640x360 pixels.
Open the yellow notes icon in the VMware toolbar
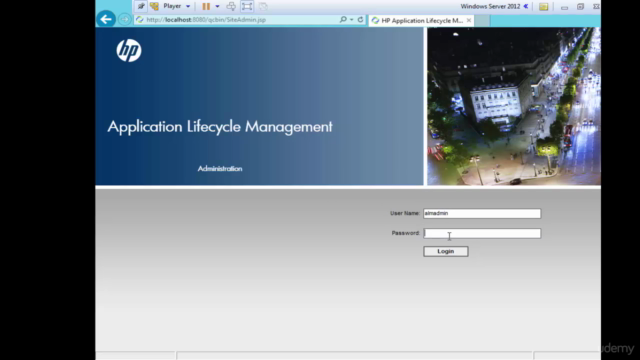pos(543,7)
